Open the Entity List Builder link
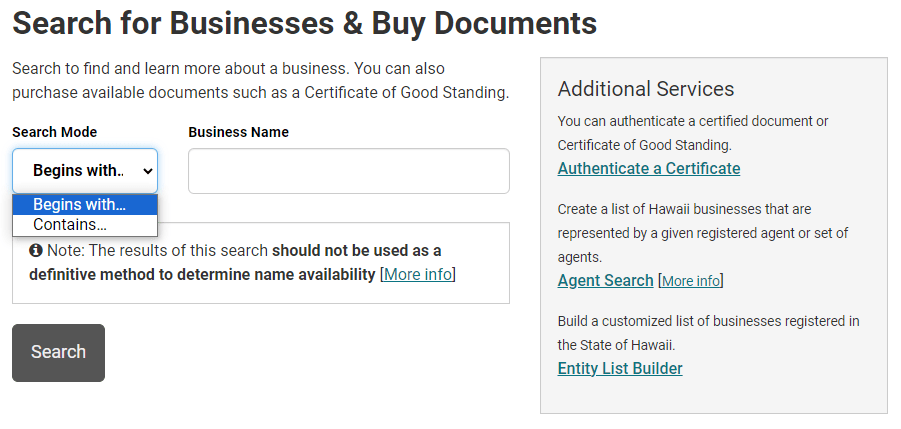 (620, 368)
